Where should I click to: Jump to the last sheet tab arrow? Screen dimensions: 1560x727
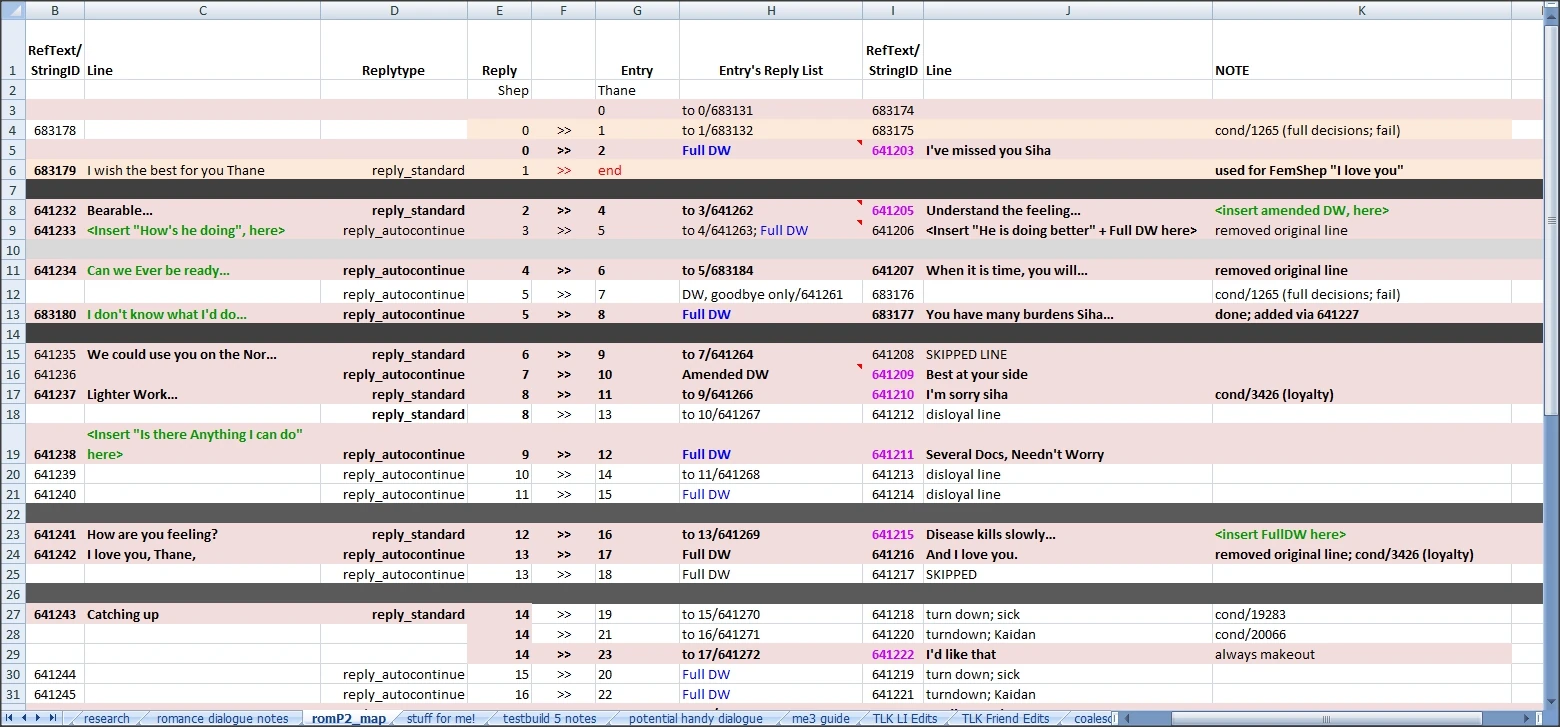(53, 718)
